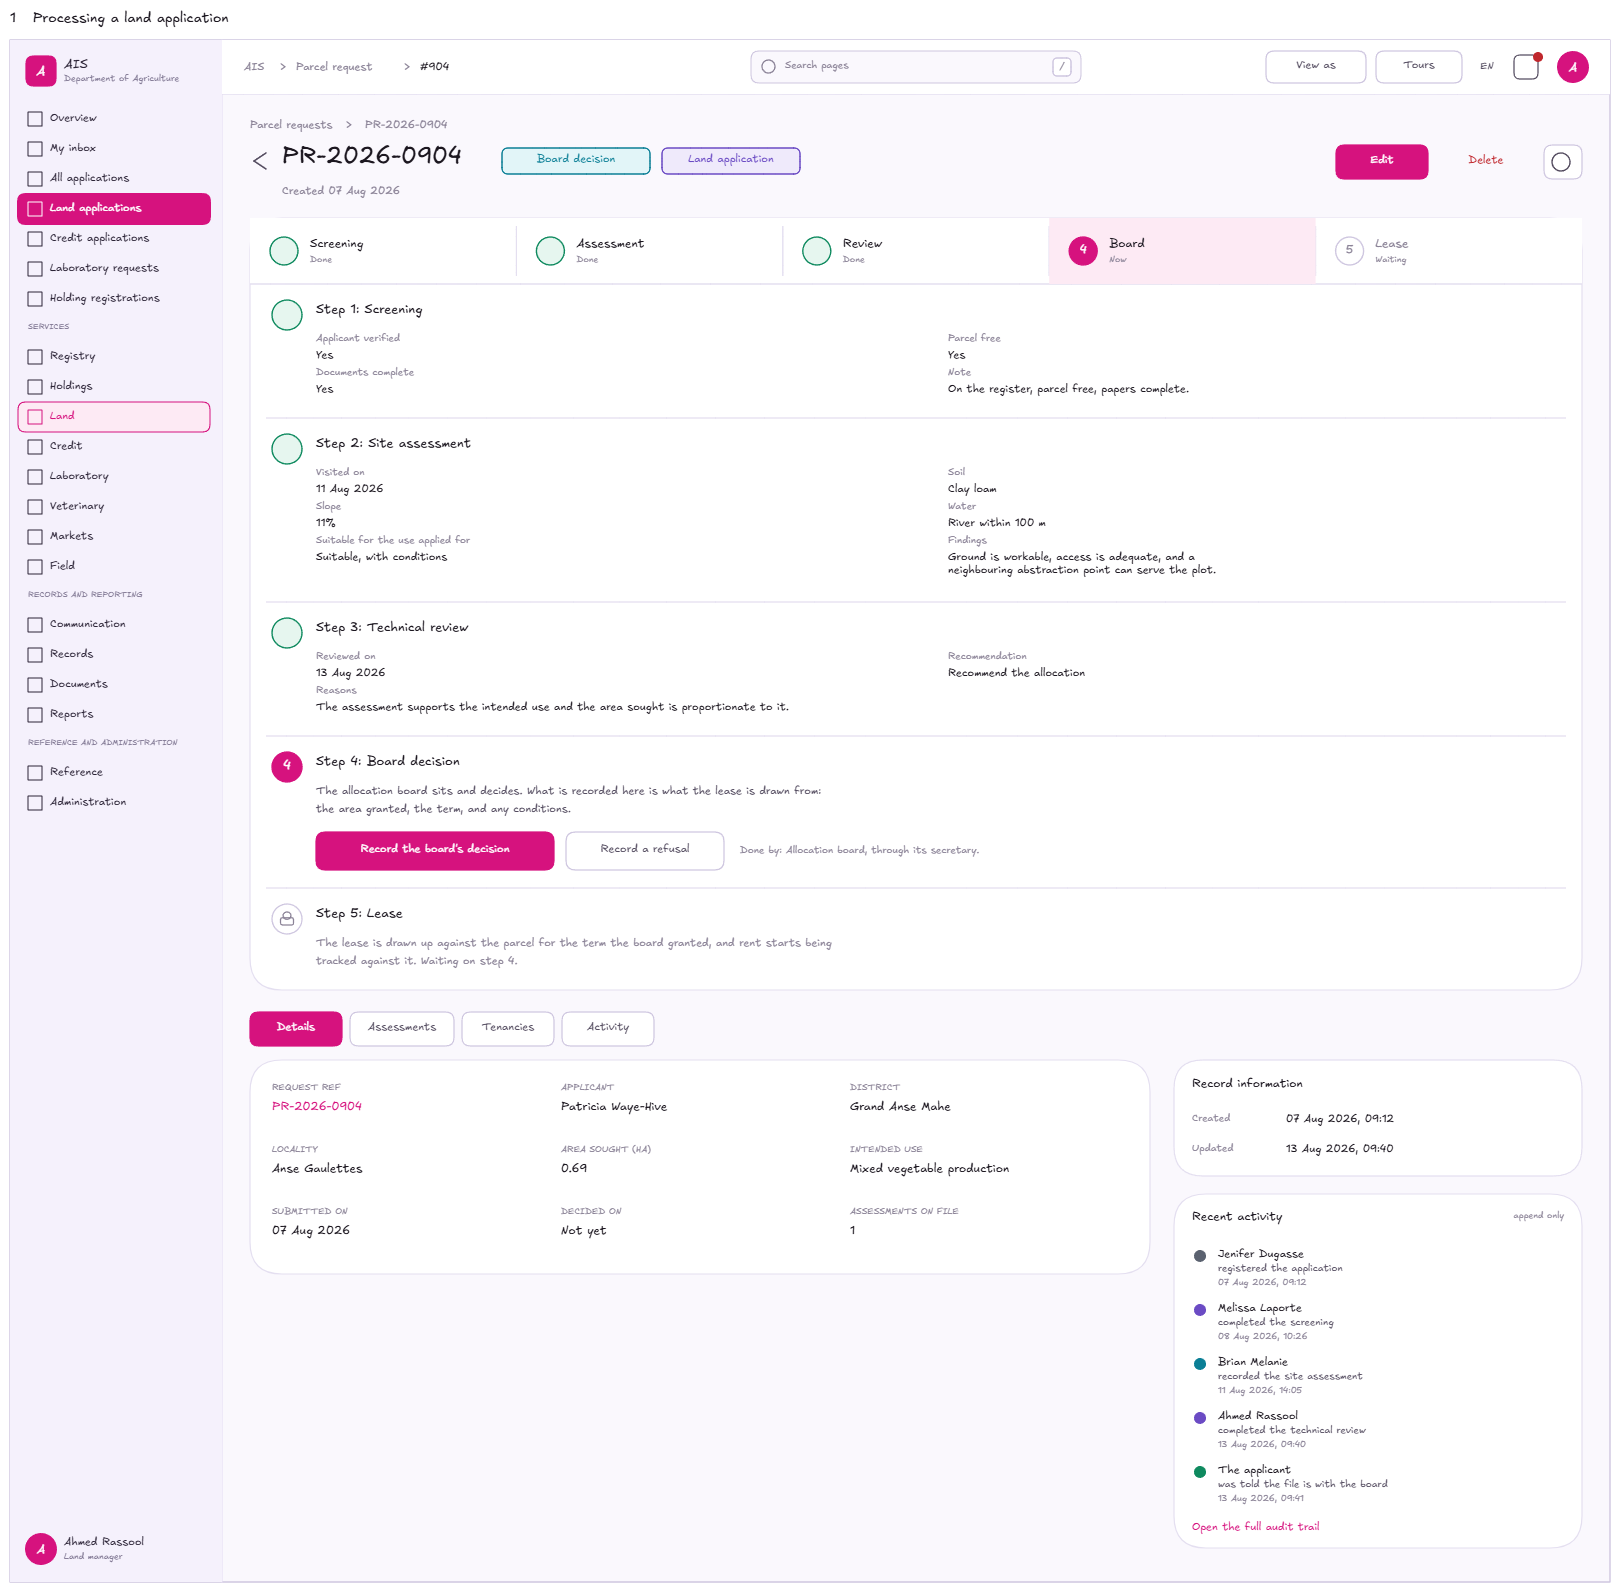
Task: Click Ahmed Rassool avatar at sidebar bottom
Action: [41, 1548]
